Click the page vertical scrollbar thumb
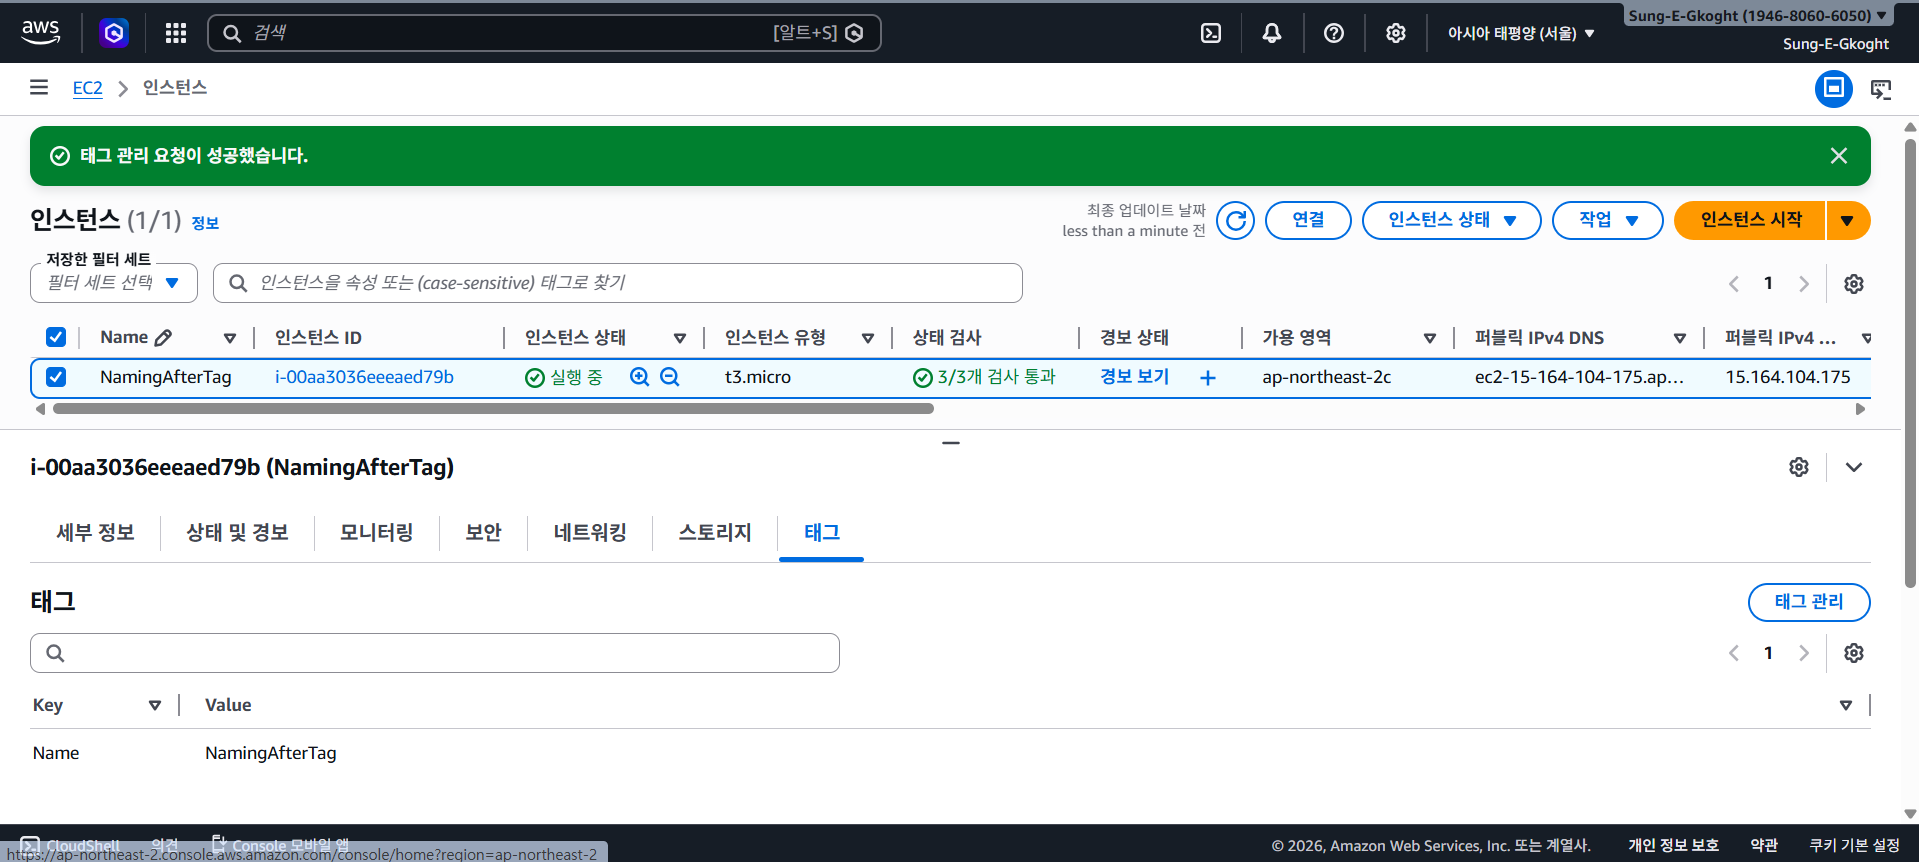Screen dimensions: 1919x862 pyautogui.click(x=1910, y=362)
